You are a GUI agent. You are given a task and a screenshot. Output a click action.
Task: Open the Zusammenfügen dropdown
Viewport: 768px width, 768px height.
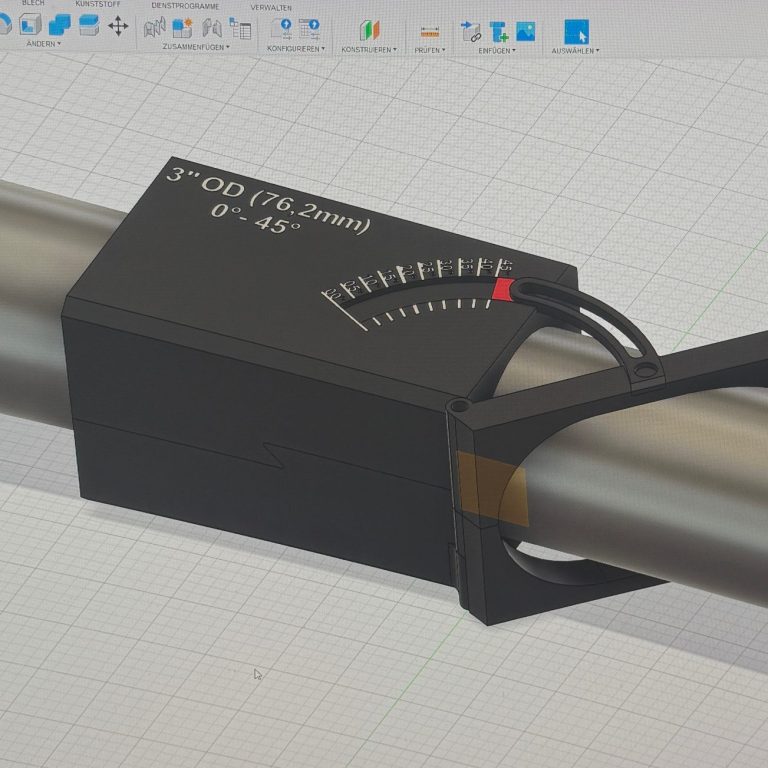[196, 47]
